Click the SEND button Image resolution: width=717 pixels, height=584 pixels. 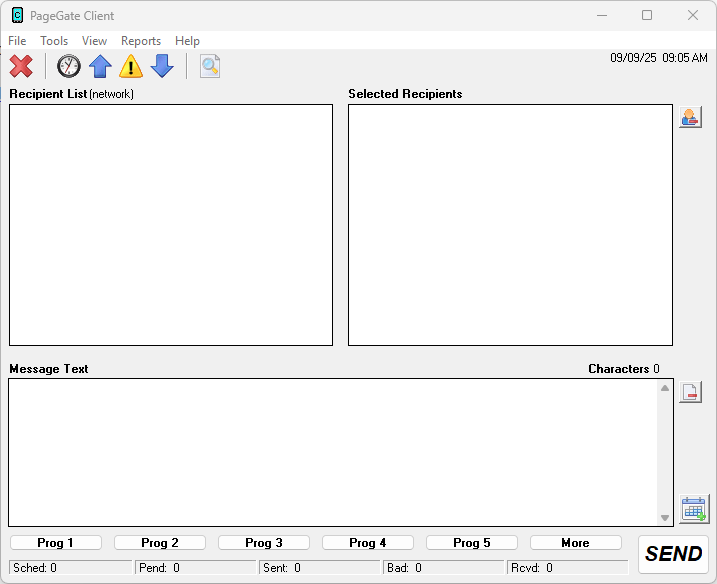(x=673, y=554)
